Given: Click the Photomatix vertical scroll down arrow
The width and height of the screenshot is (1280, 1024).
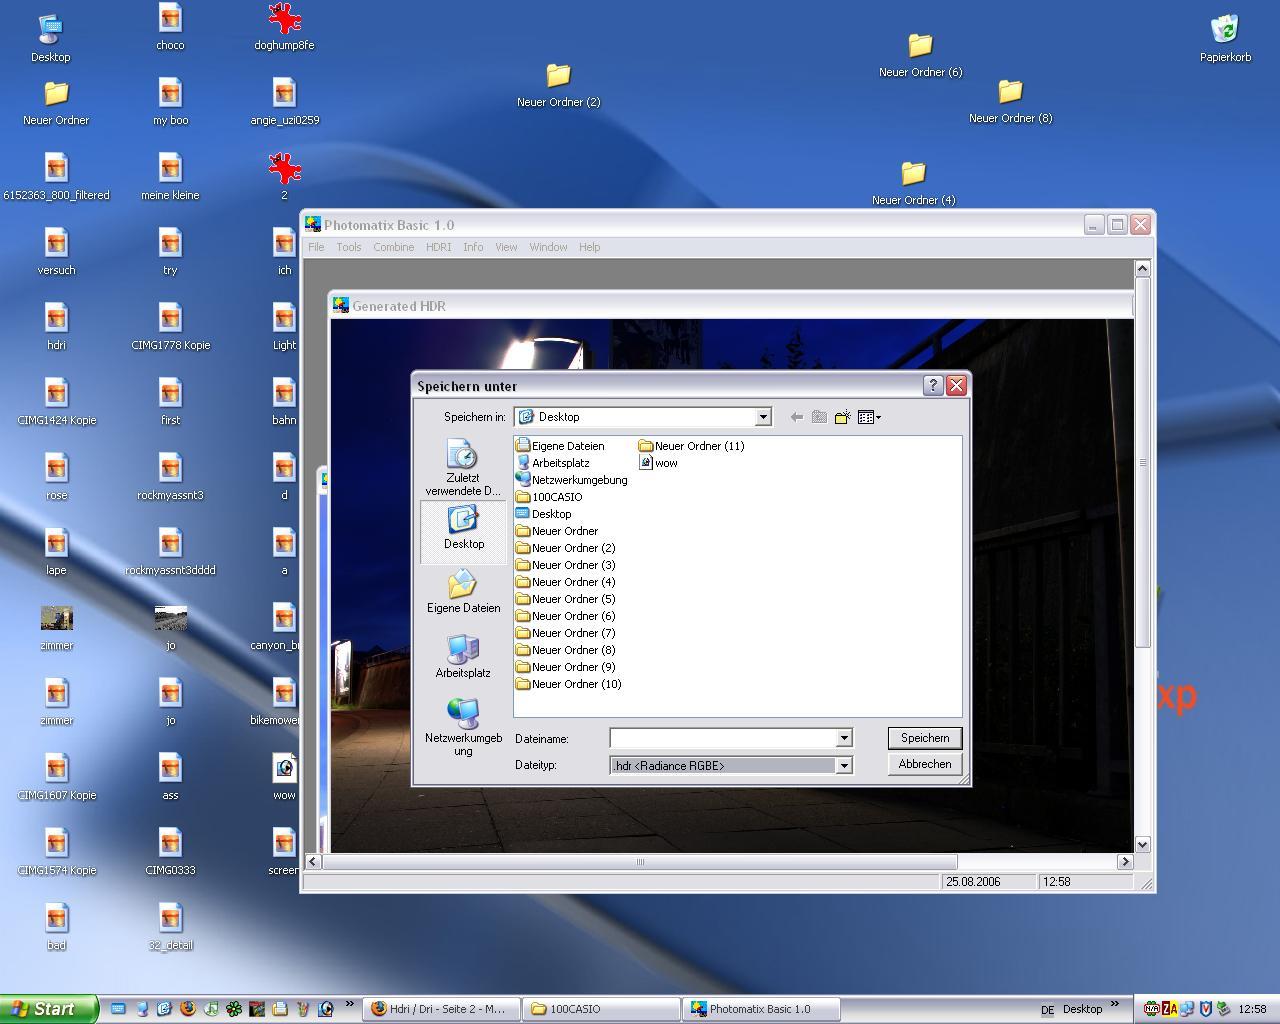Looking at the screenshot, I should click(1143, 844).
